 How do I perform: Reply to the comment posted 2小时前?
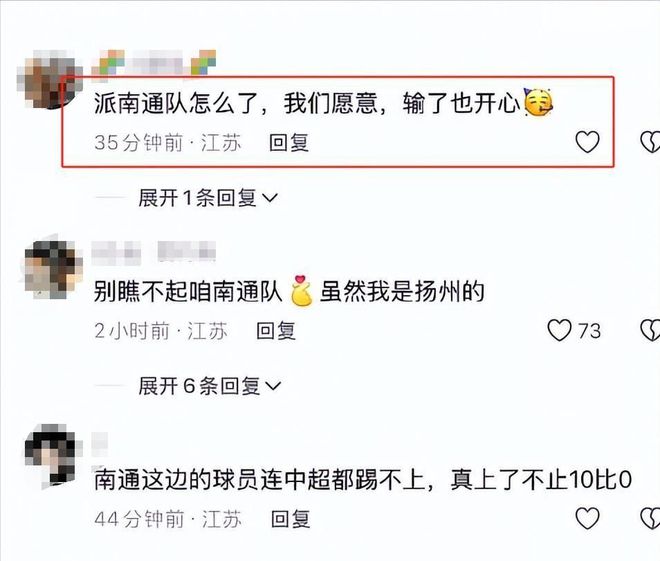[276, 331]
